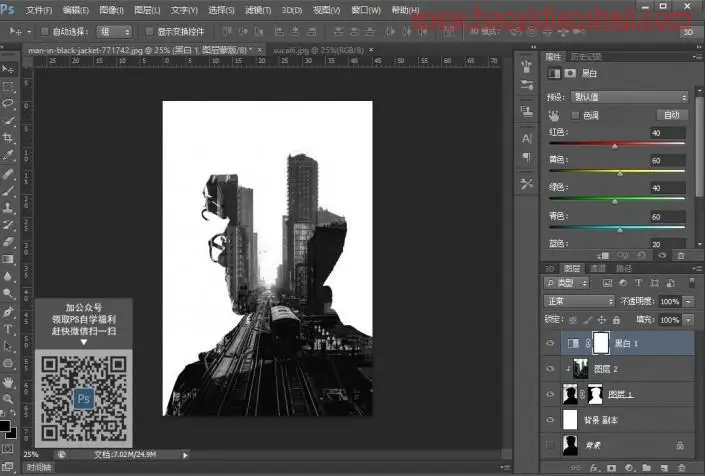705x476 pixels.
Task: Switch to the 历史记录 history tab
Action: click(586, 57)
